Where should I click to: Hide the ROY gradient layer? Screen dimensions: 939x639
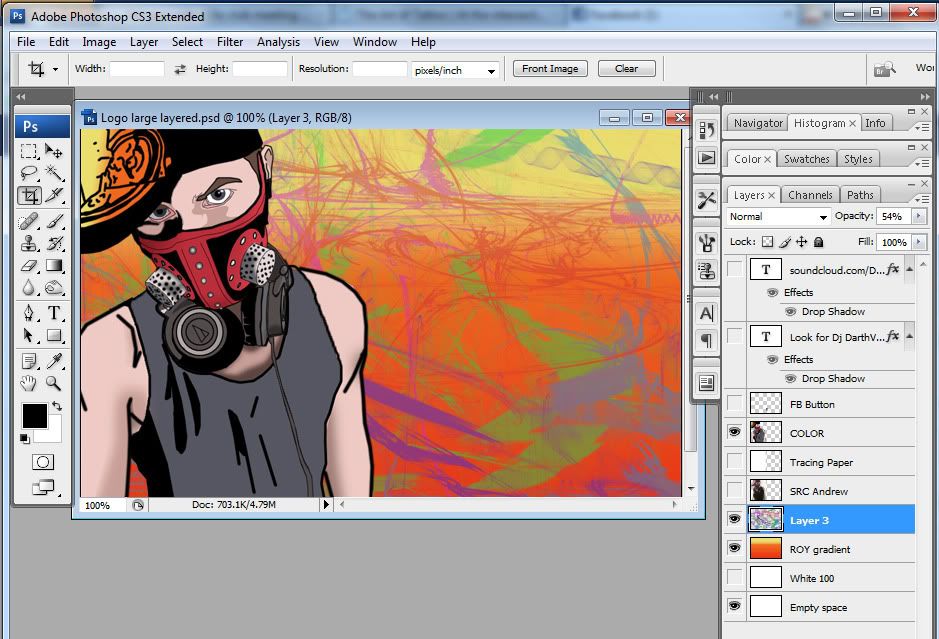coord(735,548)
